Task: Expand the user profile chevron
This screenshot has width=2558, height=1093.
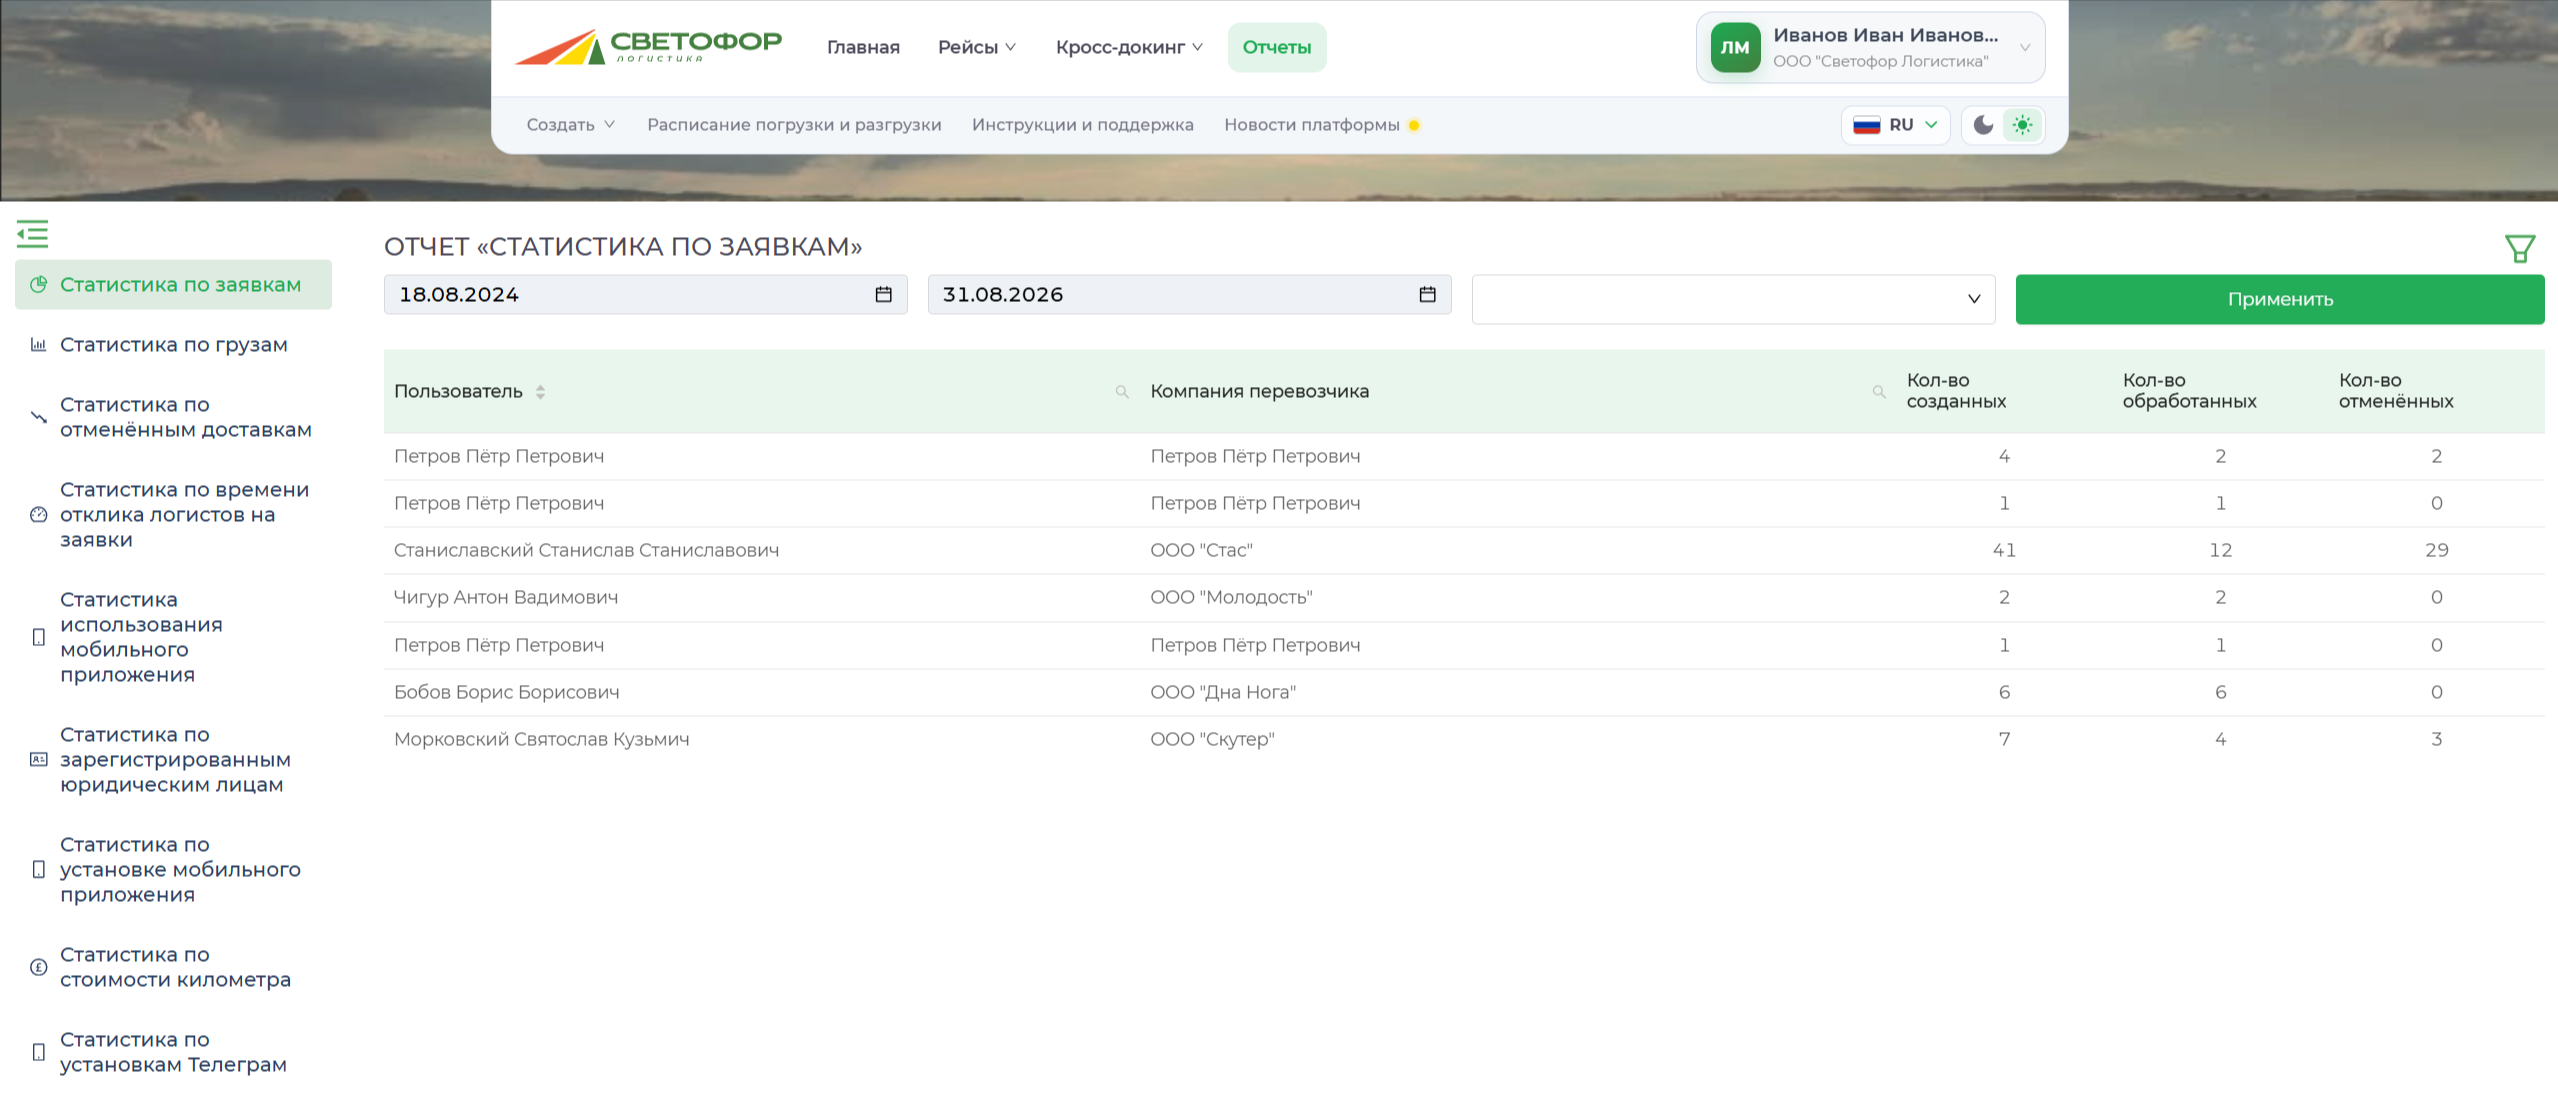Action: tap(2024, 48)
